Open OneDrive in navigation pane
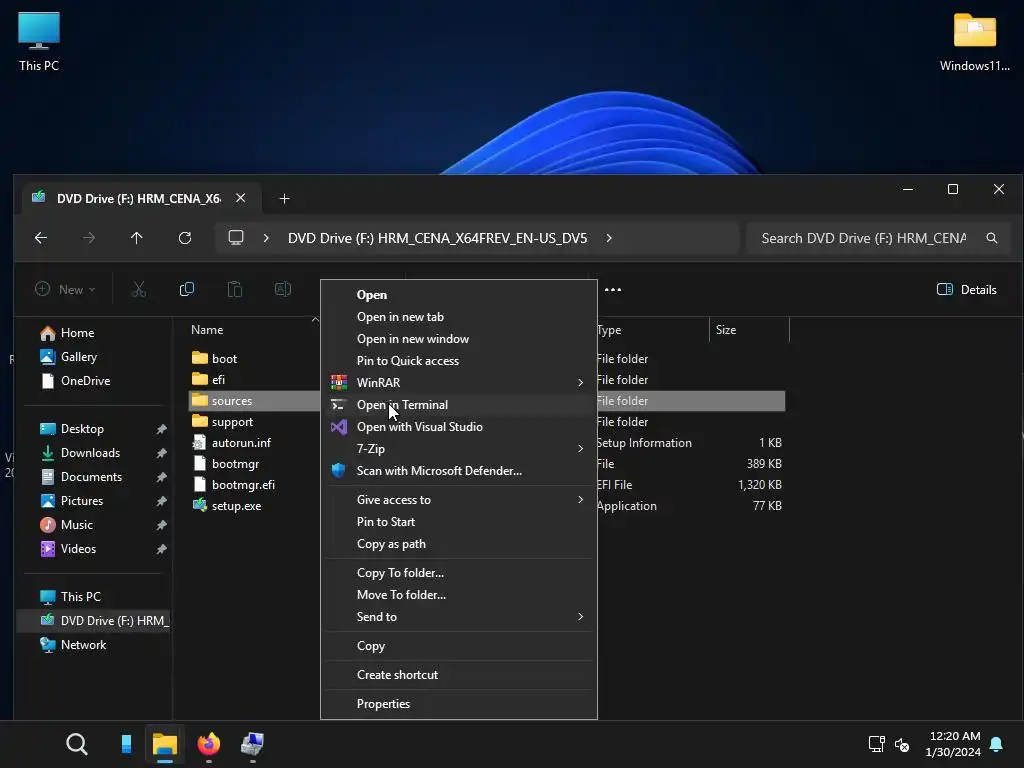 [76, 381]
